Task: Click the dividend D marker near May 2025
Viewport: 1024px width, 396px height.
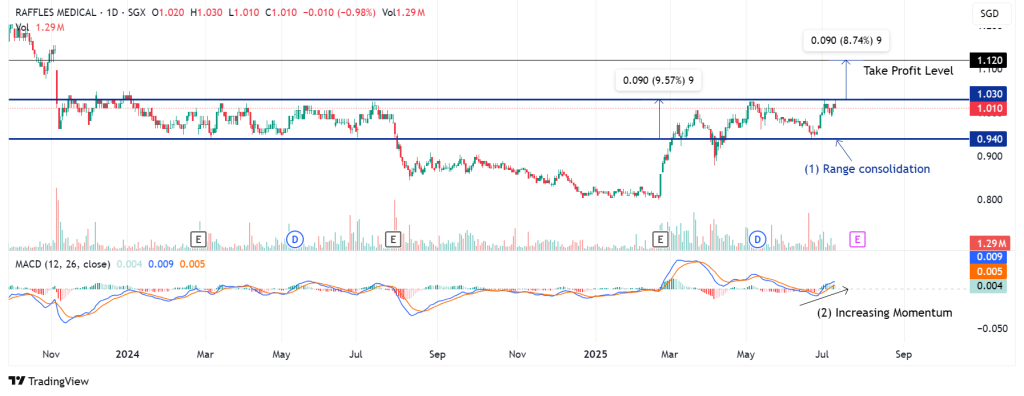Action: coord(758,239)
